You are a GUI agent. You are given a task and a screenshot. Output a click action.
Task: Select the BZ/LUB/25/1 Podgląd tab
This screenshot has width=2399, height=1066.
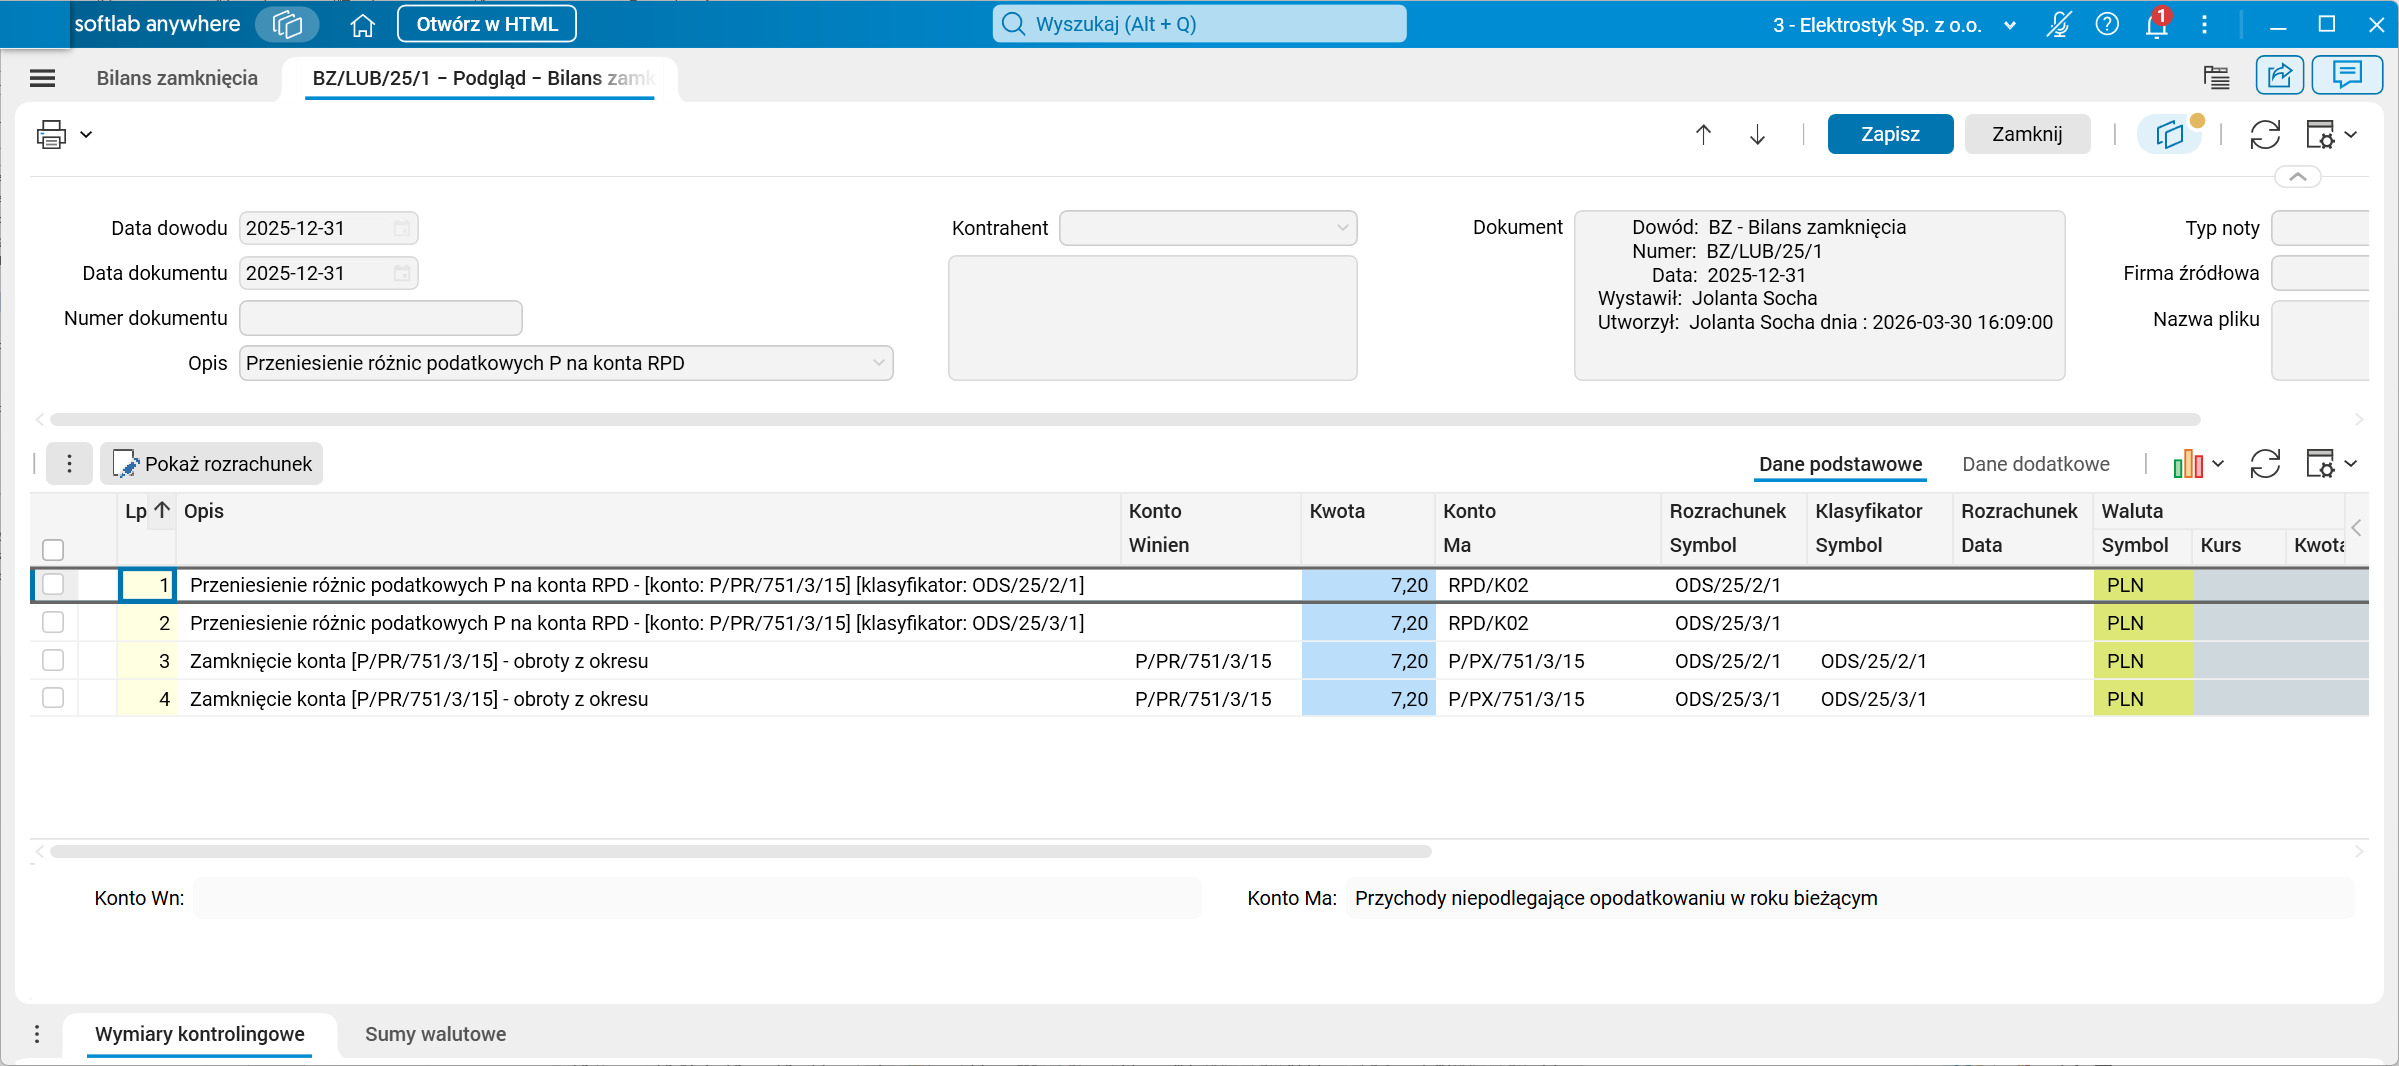(481, 78)
